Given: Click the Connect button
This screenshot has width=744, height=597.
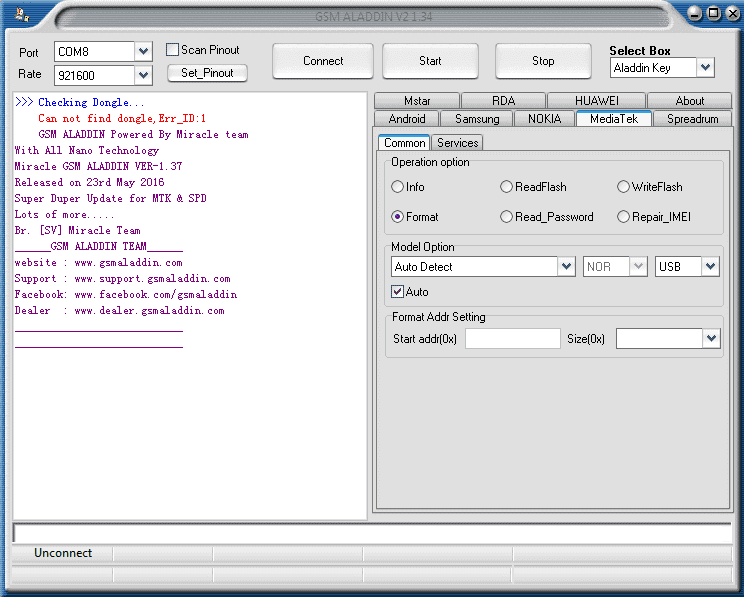Looking at the screenshot, I should (x=323, y=61).
